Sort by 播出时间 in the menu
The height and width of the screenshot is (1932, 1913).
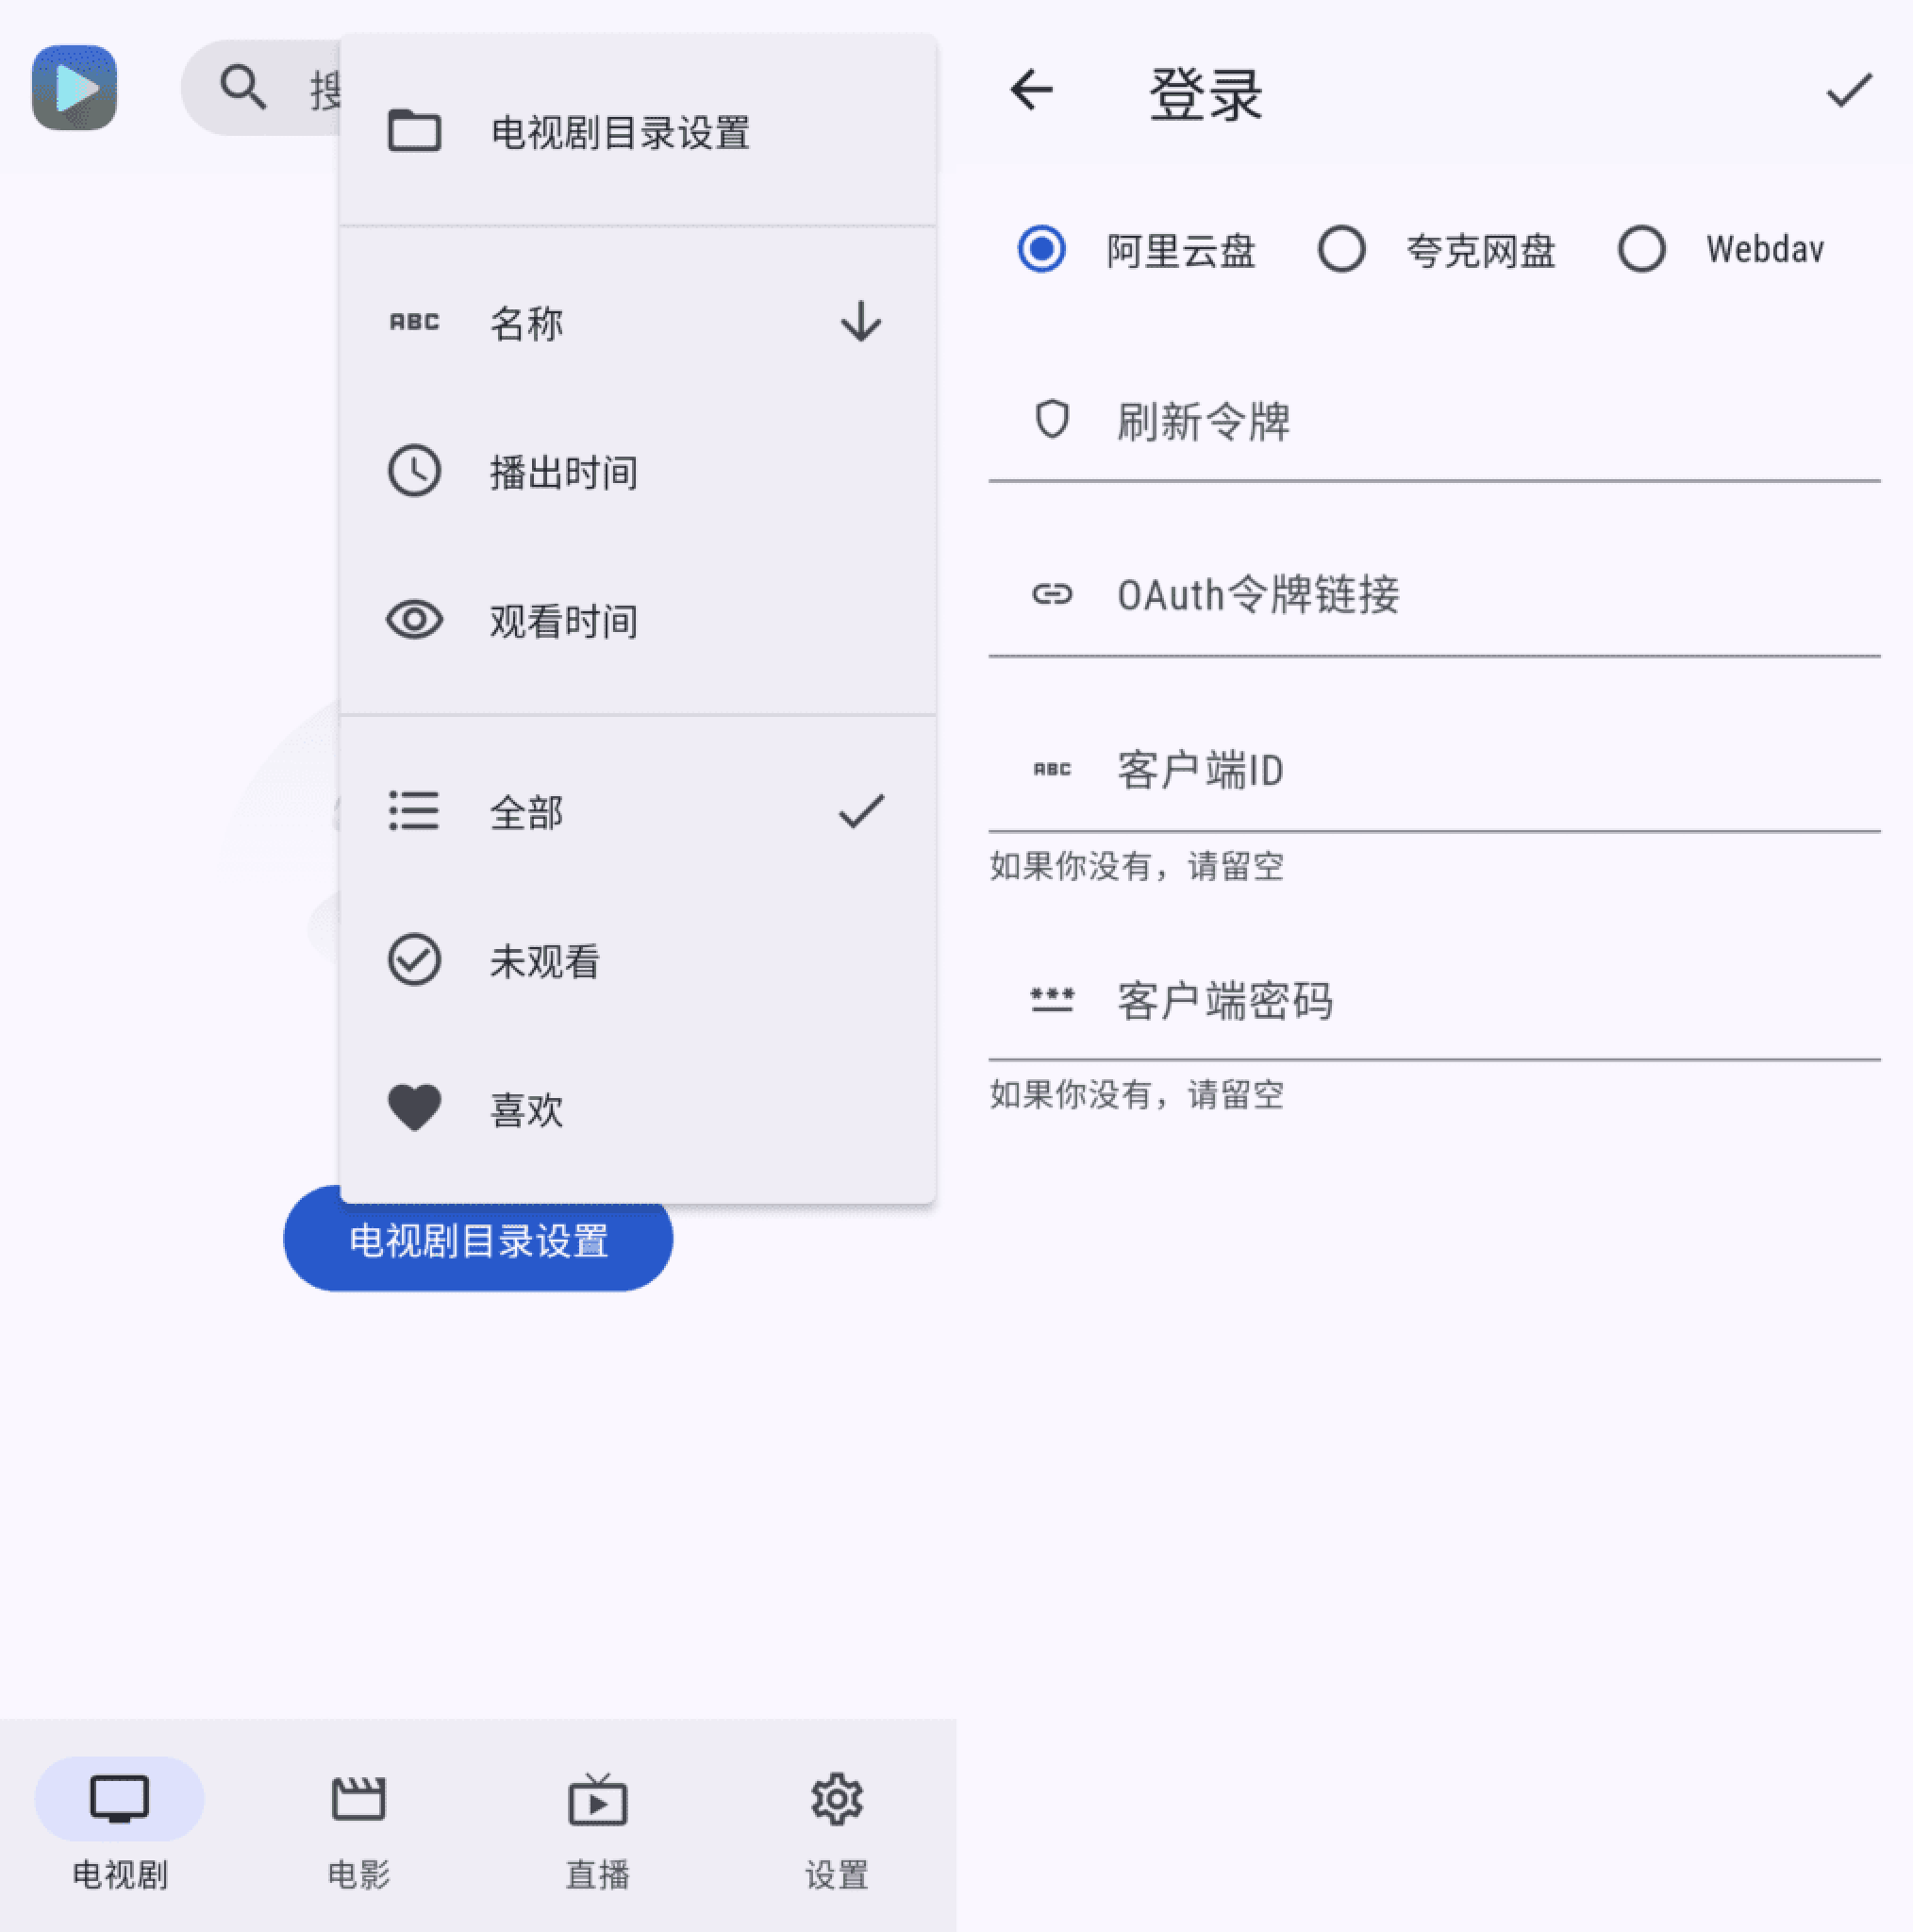point(638,472)
